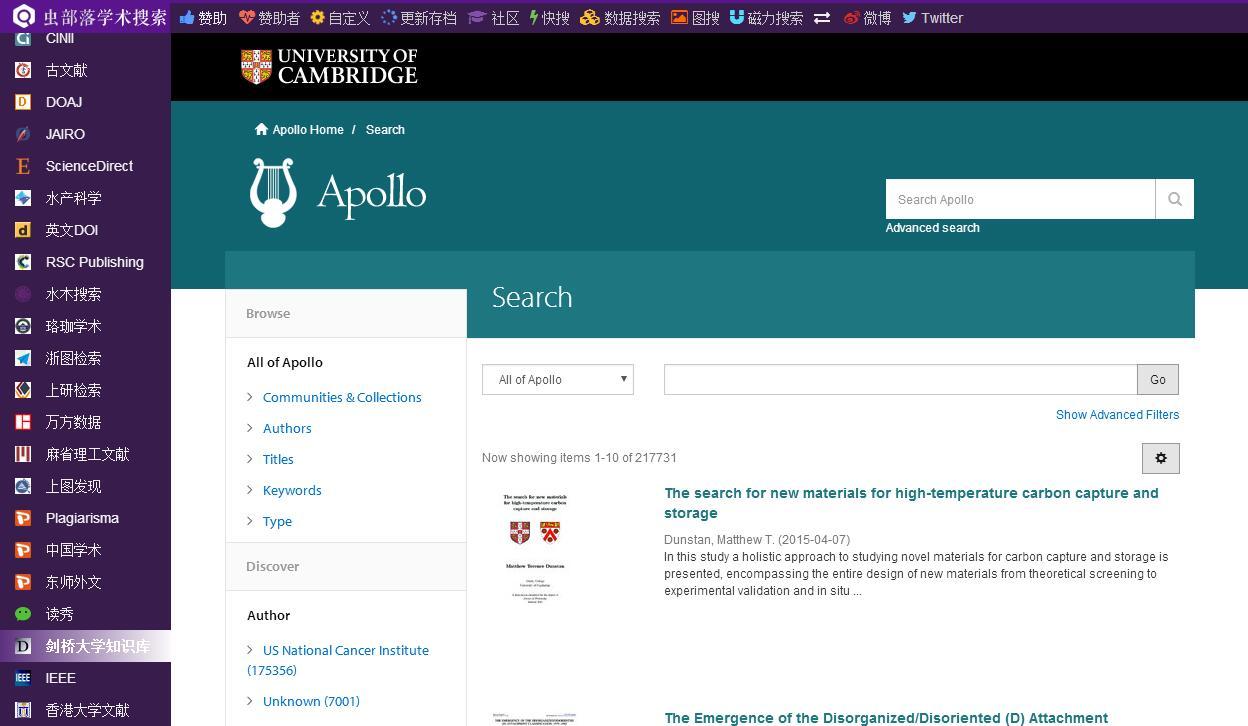Click the switch arrows icon in top toolbar
The height and width of the screenshot is (726, 1248).
click(822, 18)
